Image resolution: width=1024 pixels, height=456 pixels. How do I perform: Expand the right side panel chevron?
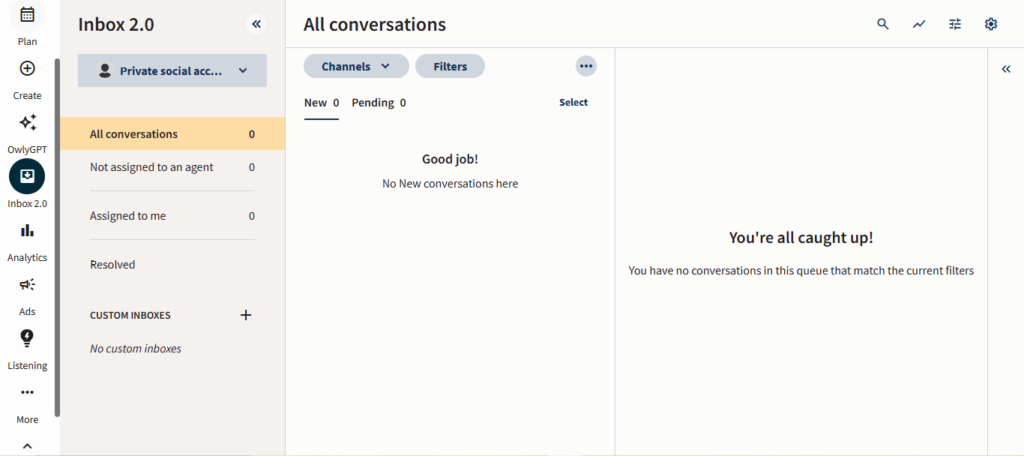click(1006, 69)
